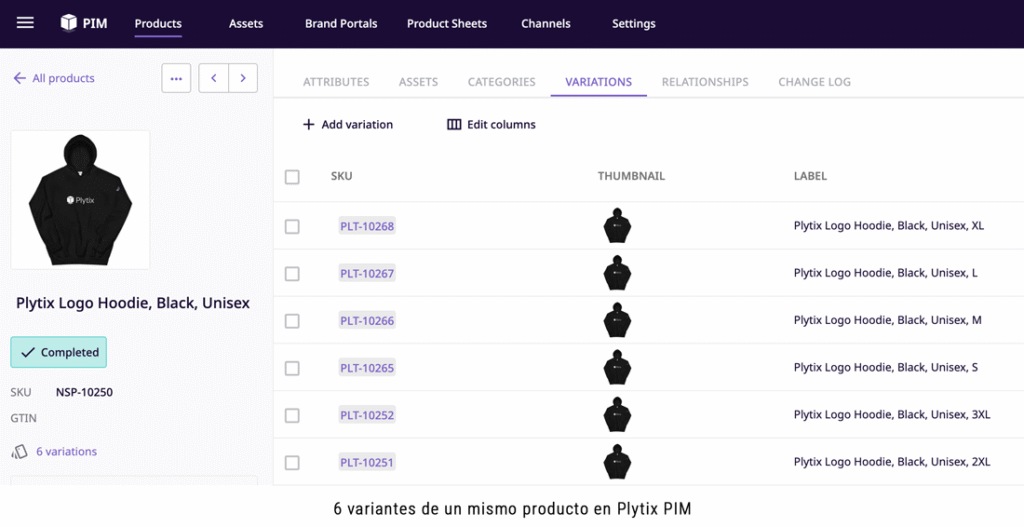
Task: Open SKU link PLT-10267
Action: (x=367, y=273)
